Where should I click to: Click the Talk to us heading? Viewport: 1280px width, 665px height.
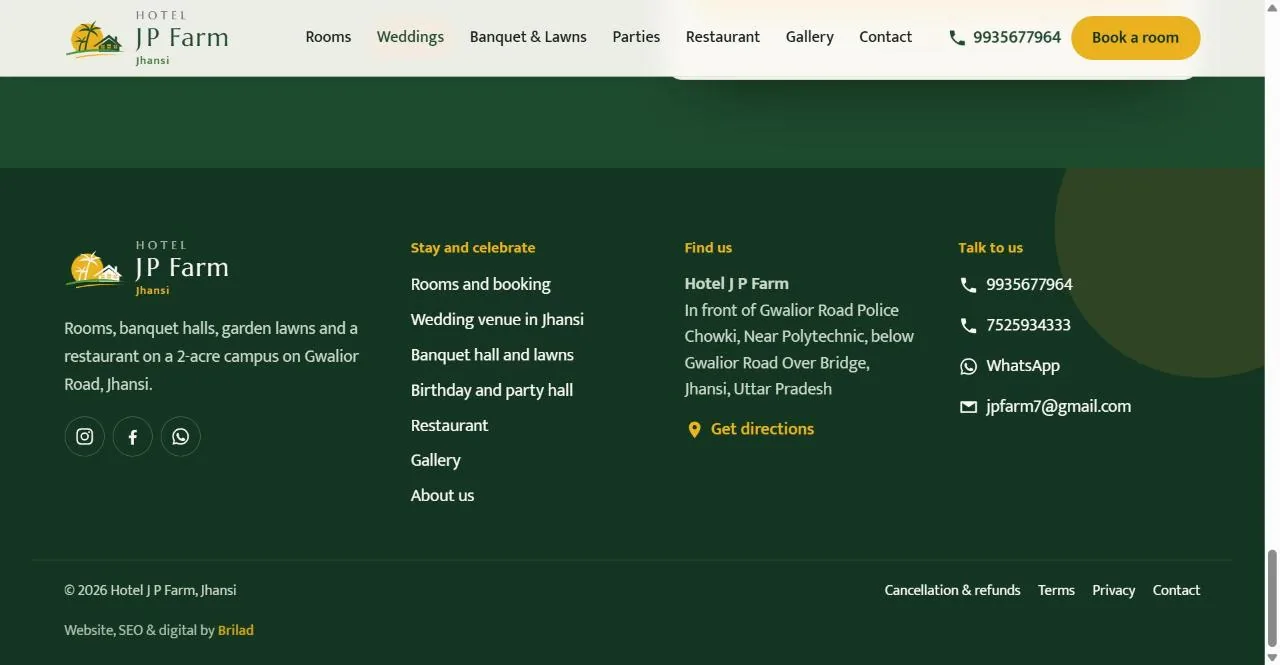pos(991,248)
